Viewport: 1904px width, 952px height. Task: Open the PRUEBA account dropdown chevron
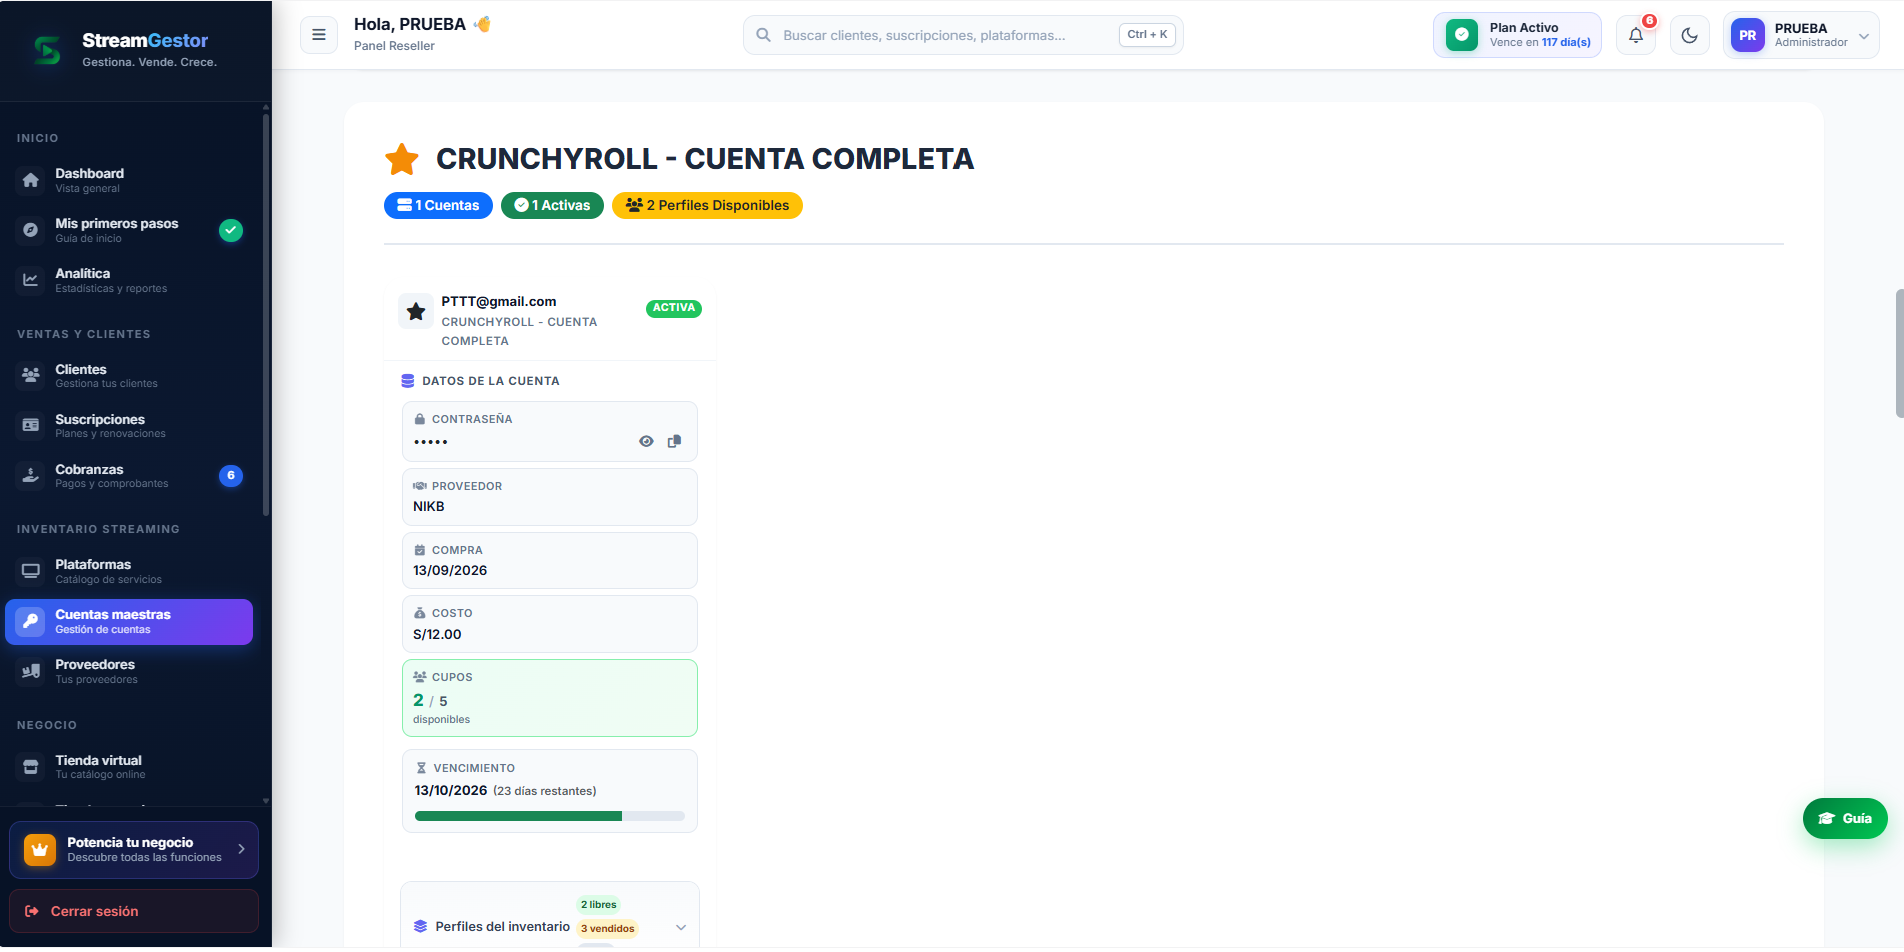pos(1864,36)
